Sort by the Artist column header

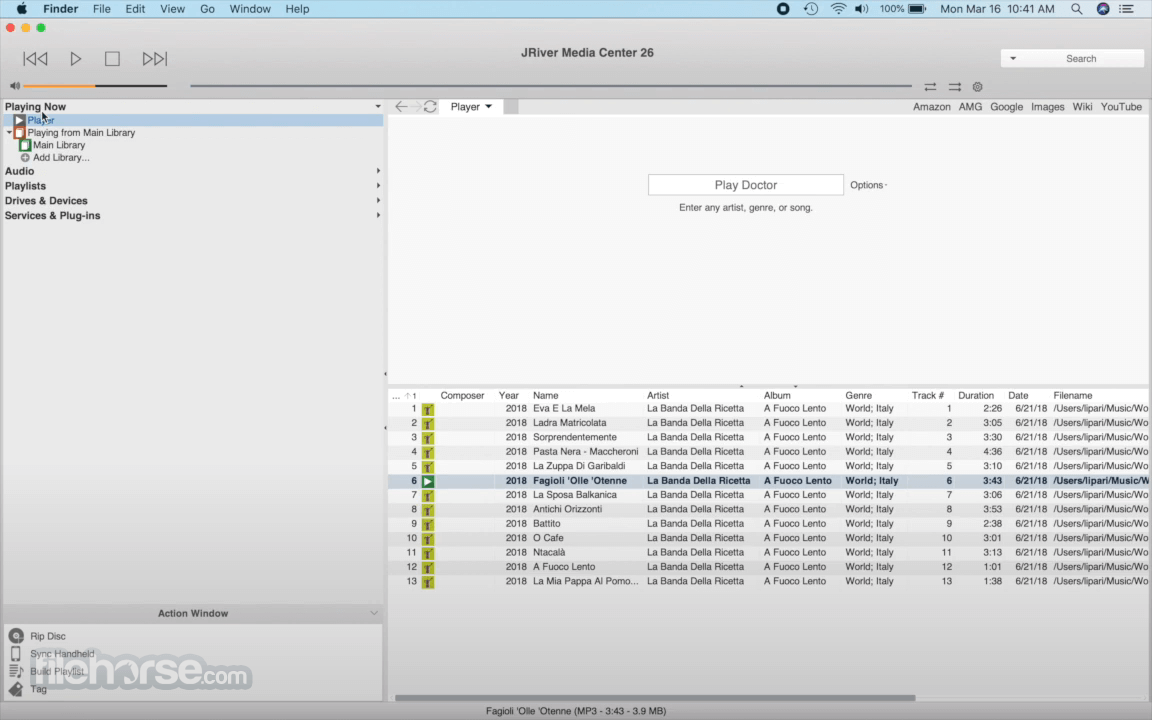[658, 395]
